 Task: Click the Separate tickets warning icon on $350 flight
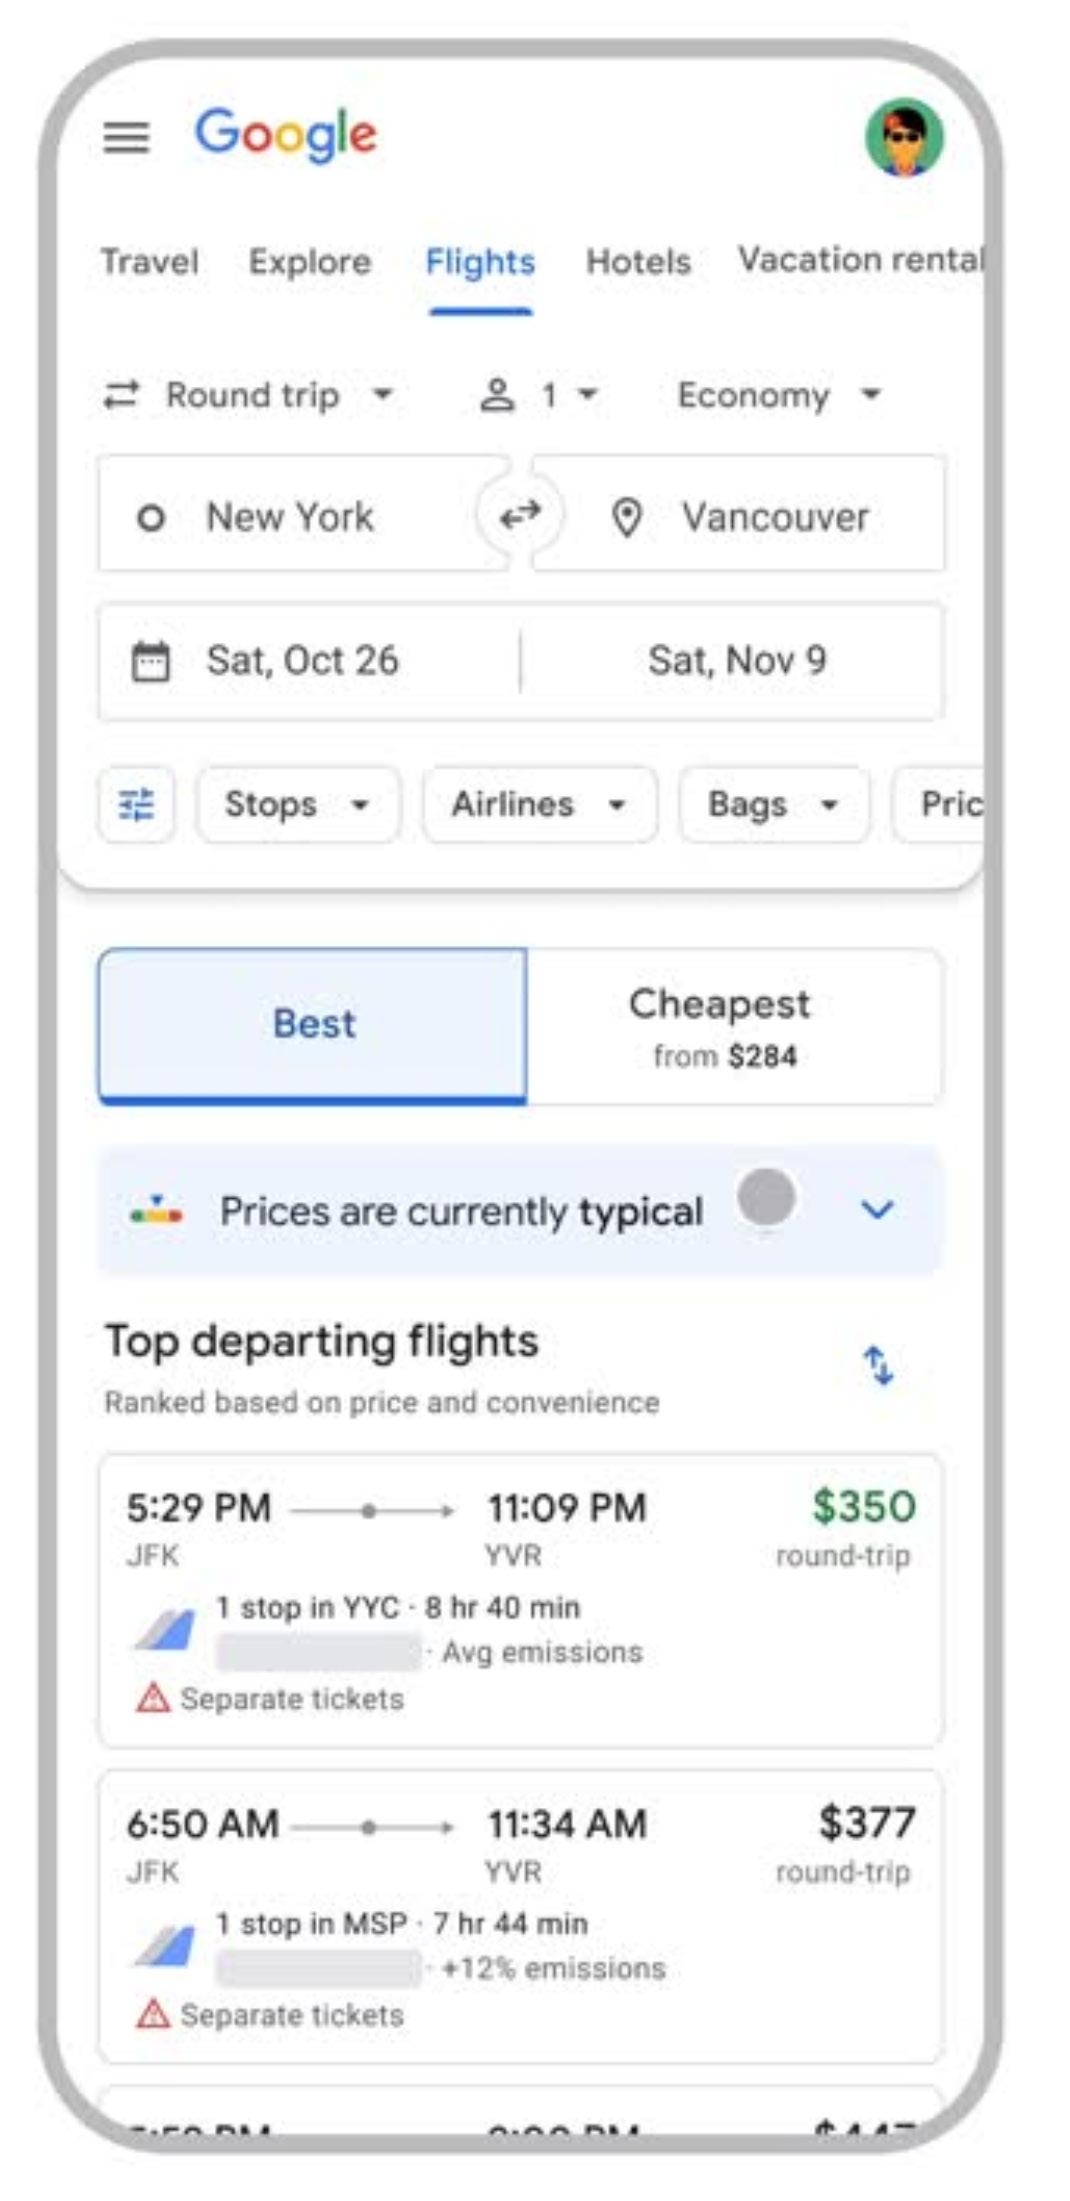[x=153, y=1698]
